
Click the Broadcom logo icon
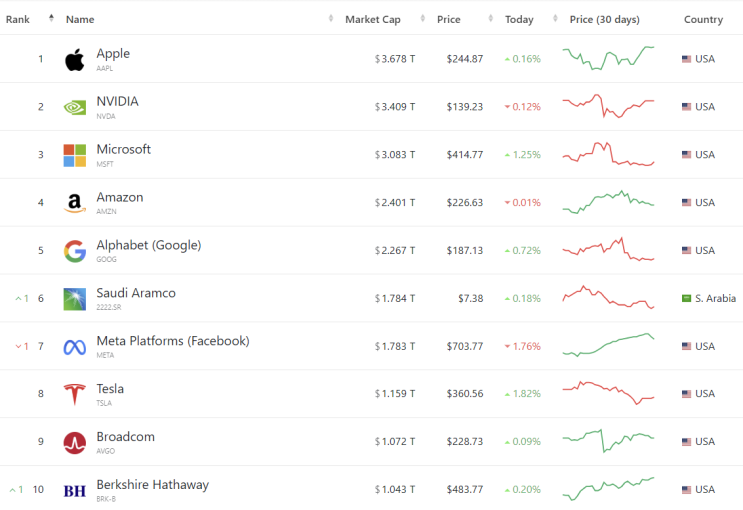click(75, 442)
